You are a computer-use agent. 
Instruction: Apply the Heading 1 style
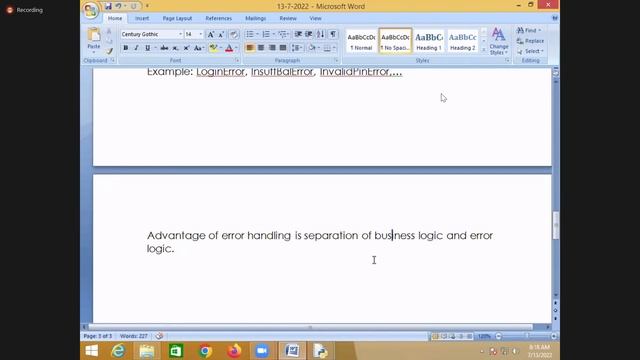coord(429,40)
